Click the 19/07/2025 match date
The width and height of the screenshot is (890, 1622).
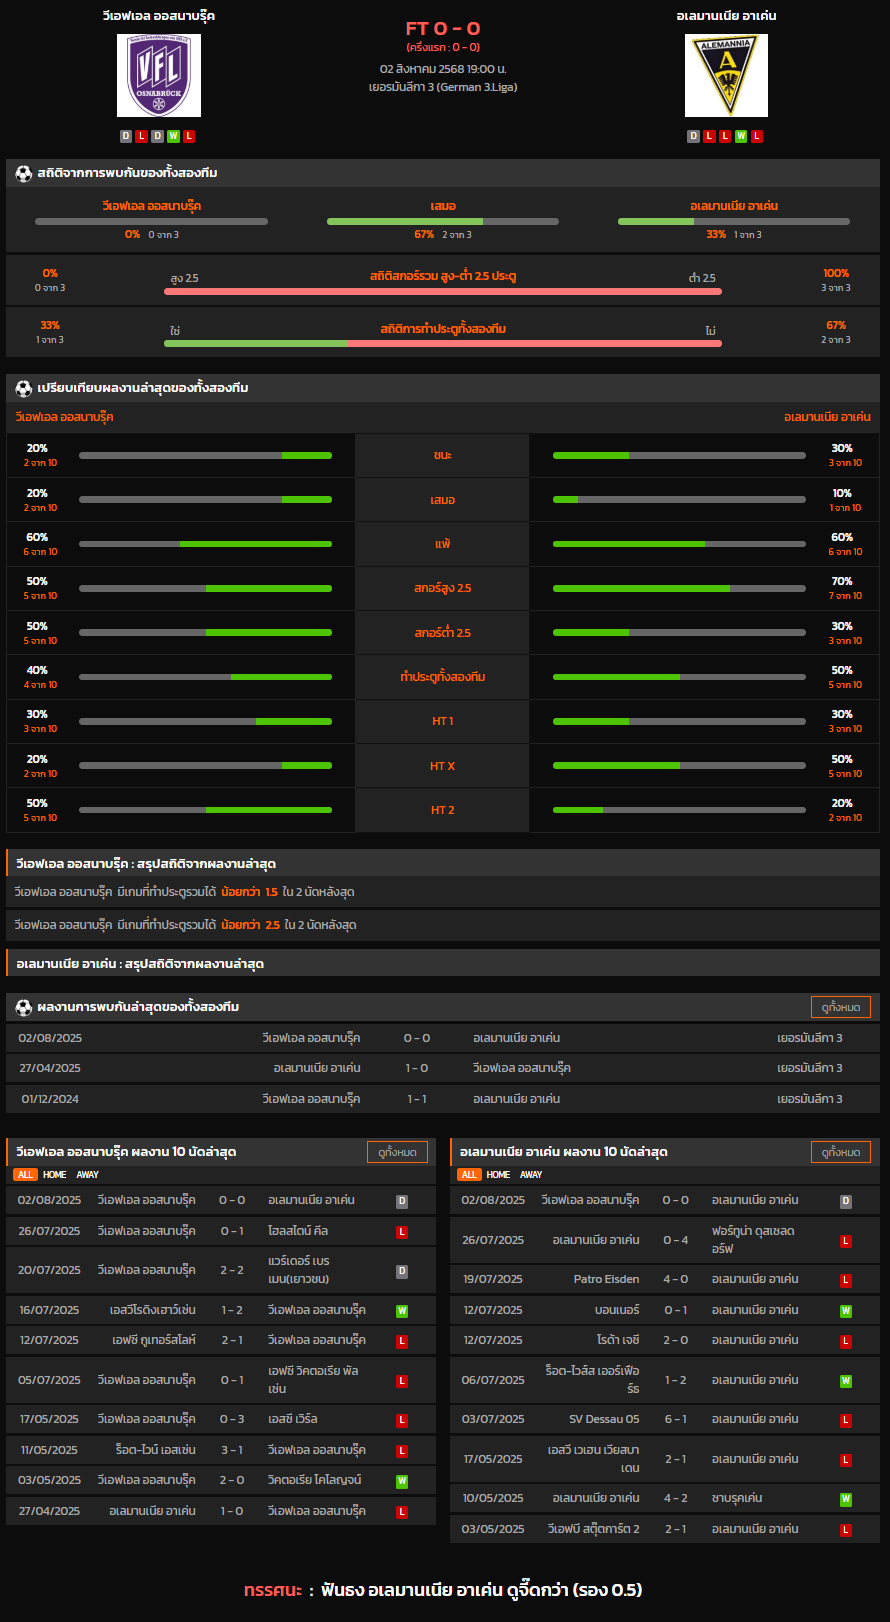tap(493, 1279)
